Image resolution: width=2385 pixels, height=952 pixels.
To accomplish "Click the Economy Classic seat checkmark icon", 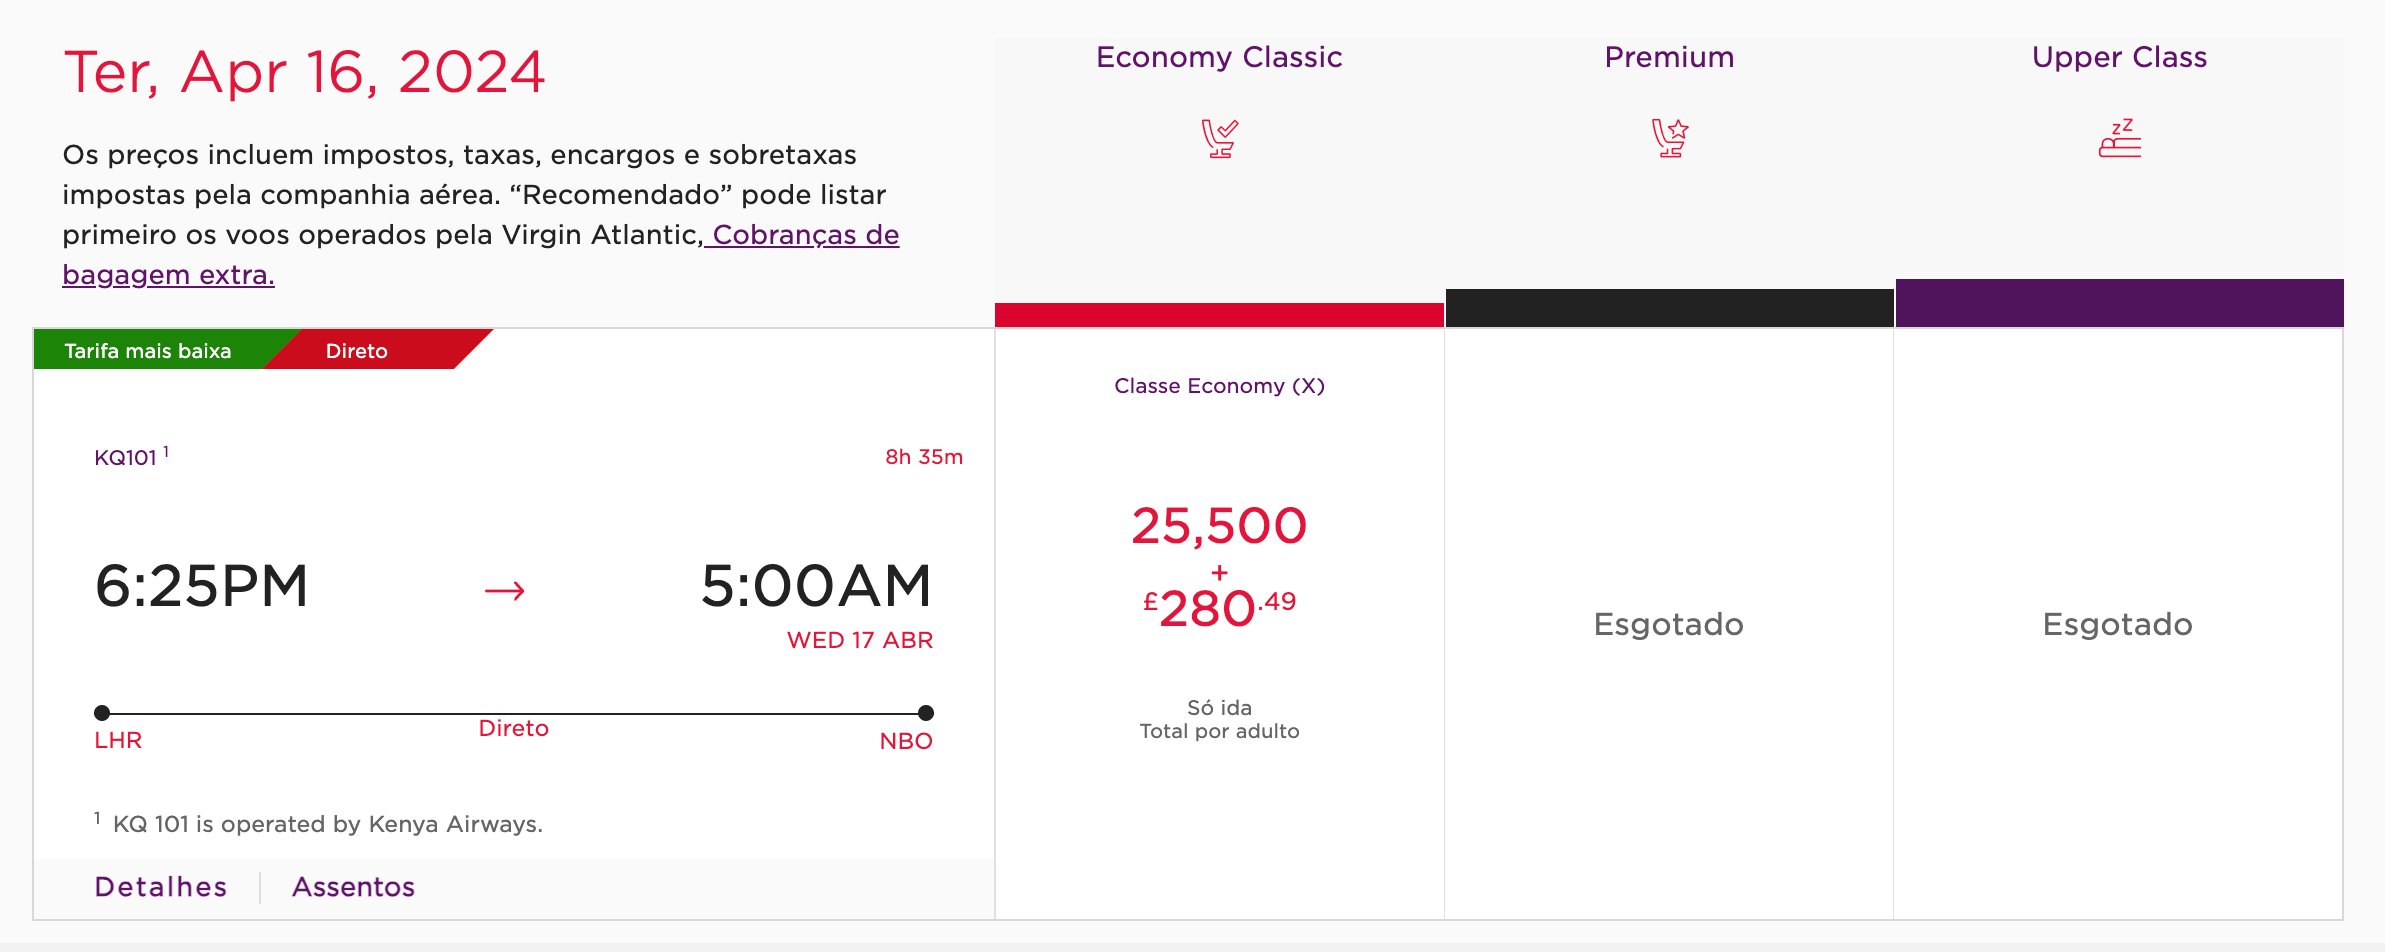I will [1219, 139].
